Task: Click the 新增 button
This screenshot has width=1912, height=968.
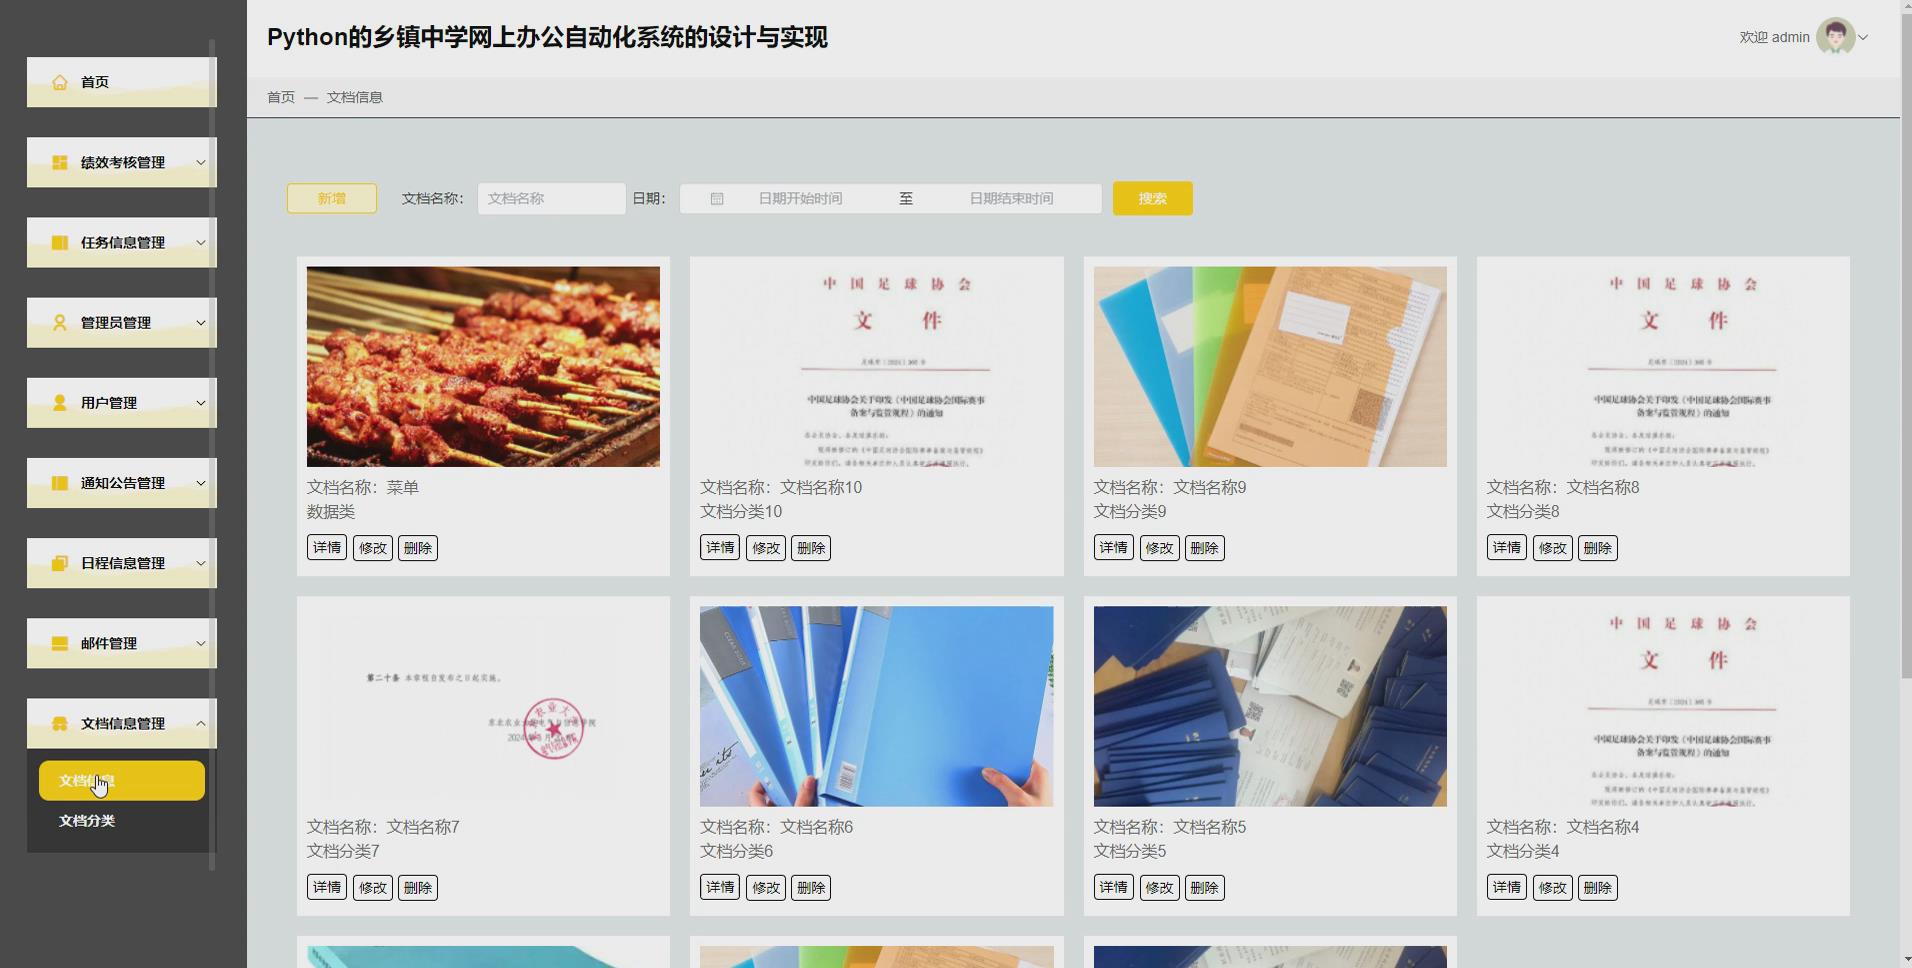Action: coord(331,198)
